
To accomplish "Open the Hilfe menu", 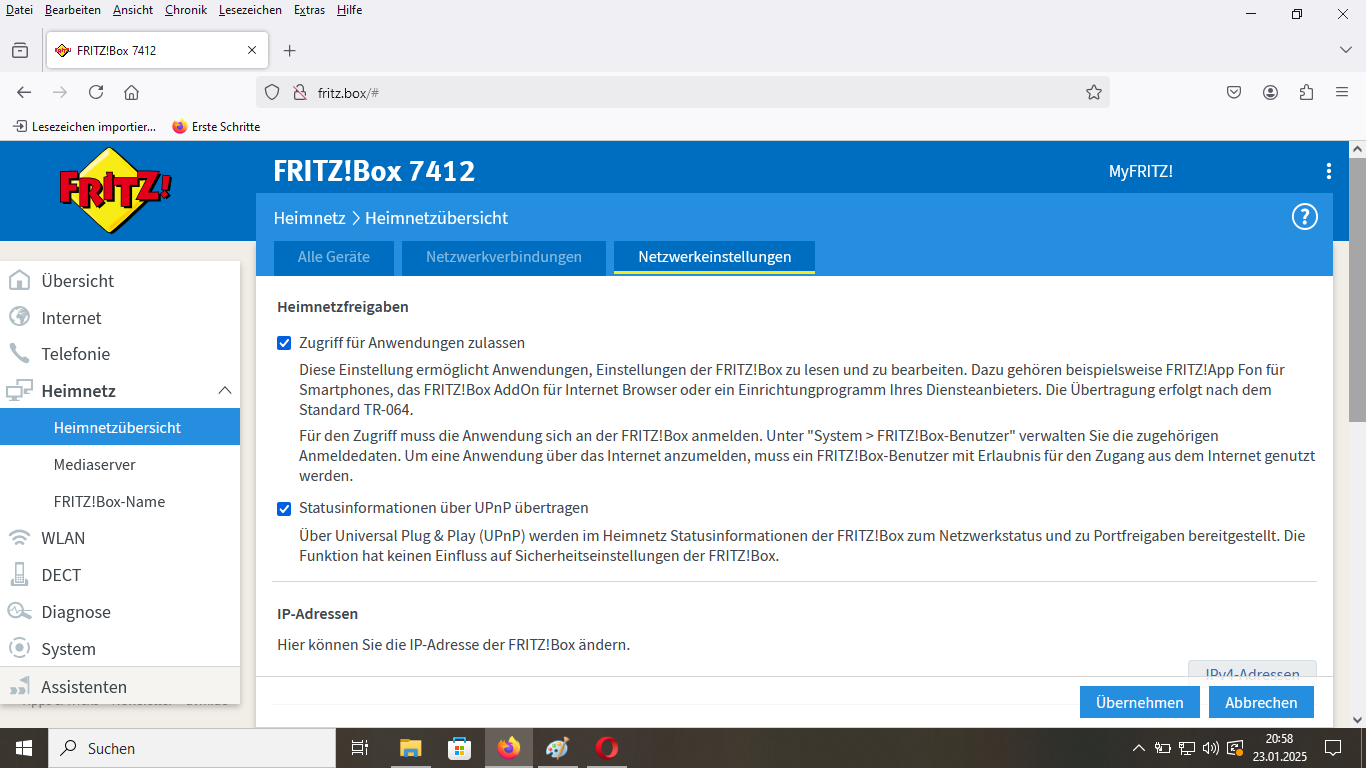I will click(x=349, y=10).
